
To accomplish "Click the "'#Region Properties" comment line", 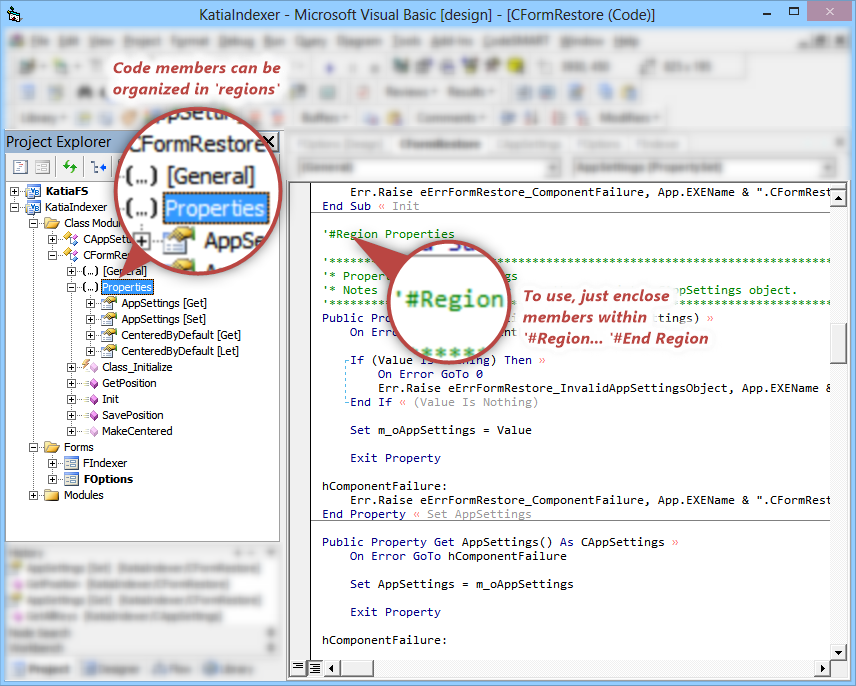I will (388, 234).
